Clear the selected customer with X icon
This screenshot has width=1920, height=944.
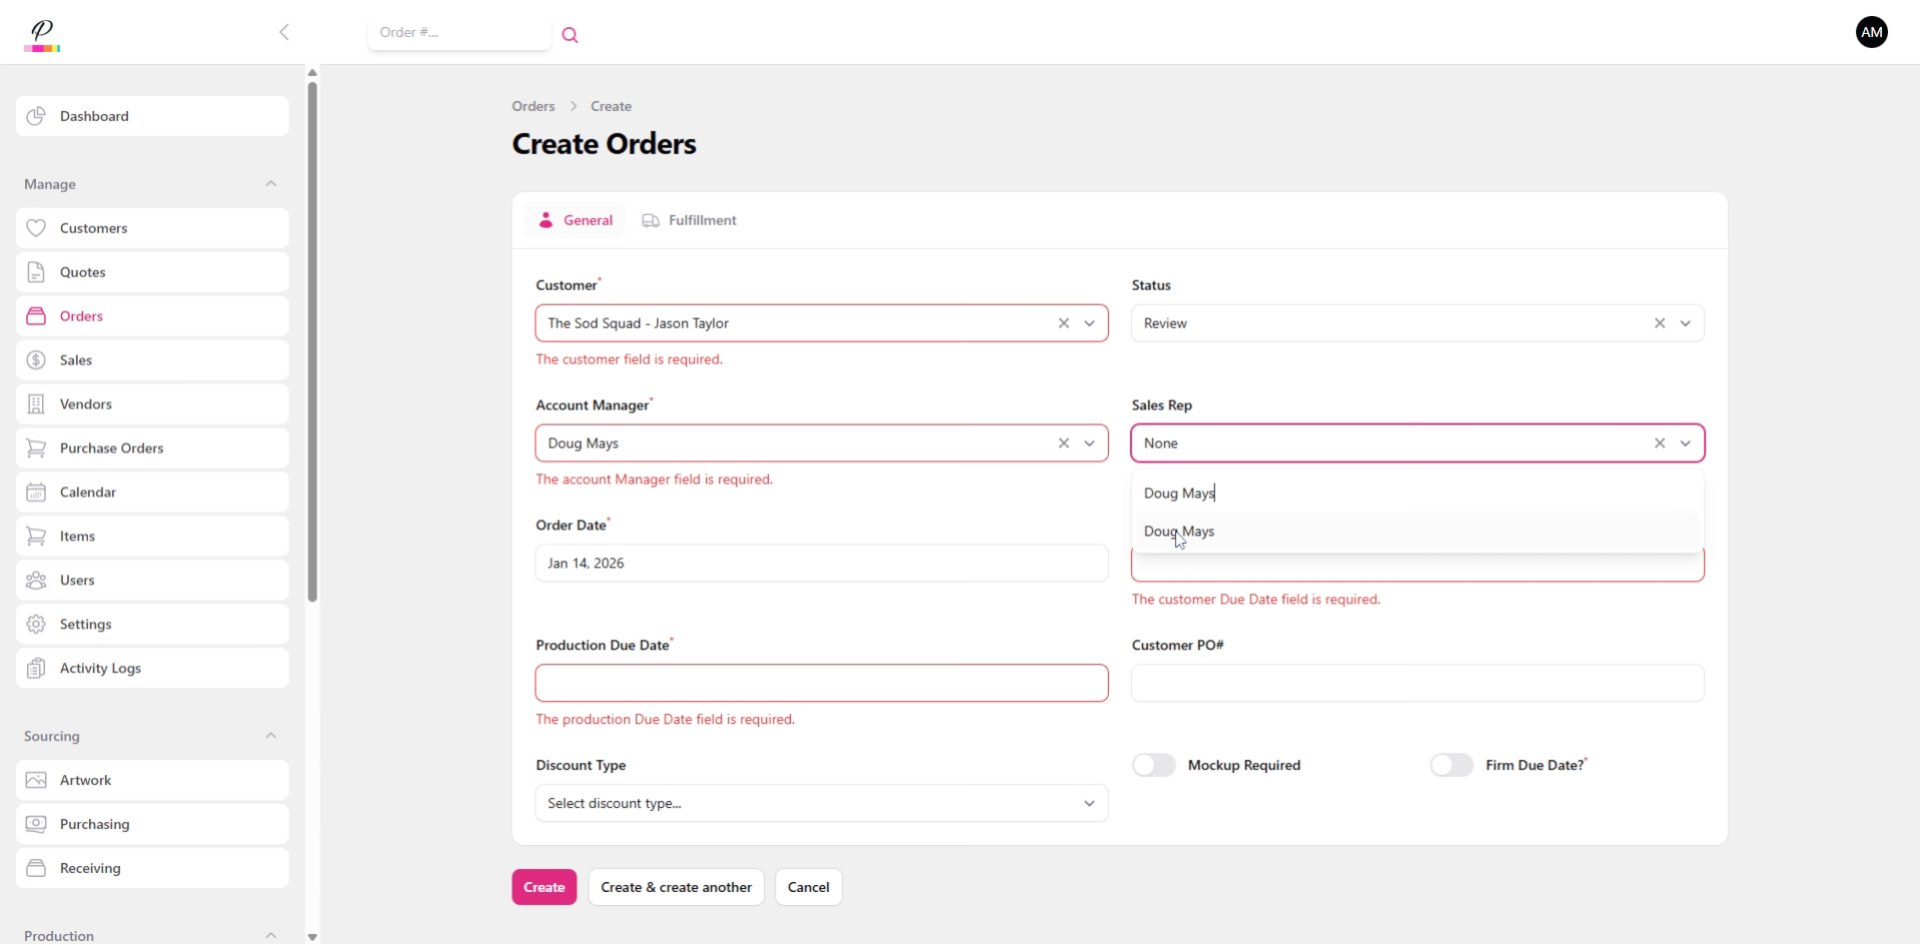(1063, 323)
